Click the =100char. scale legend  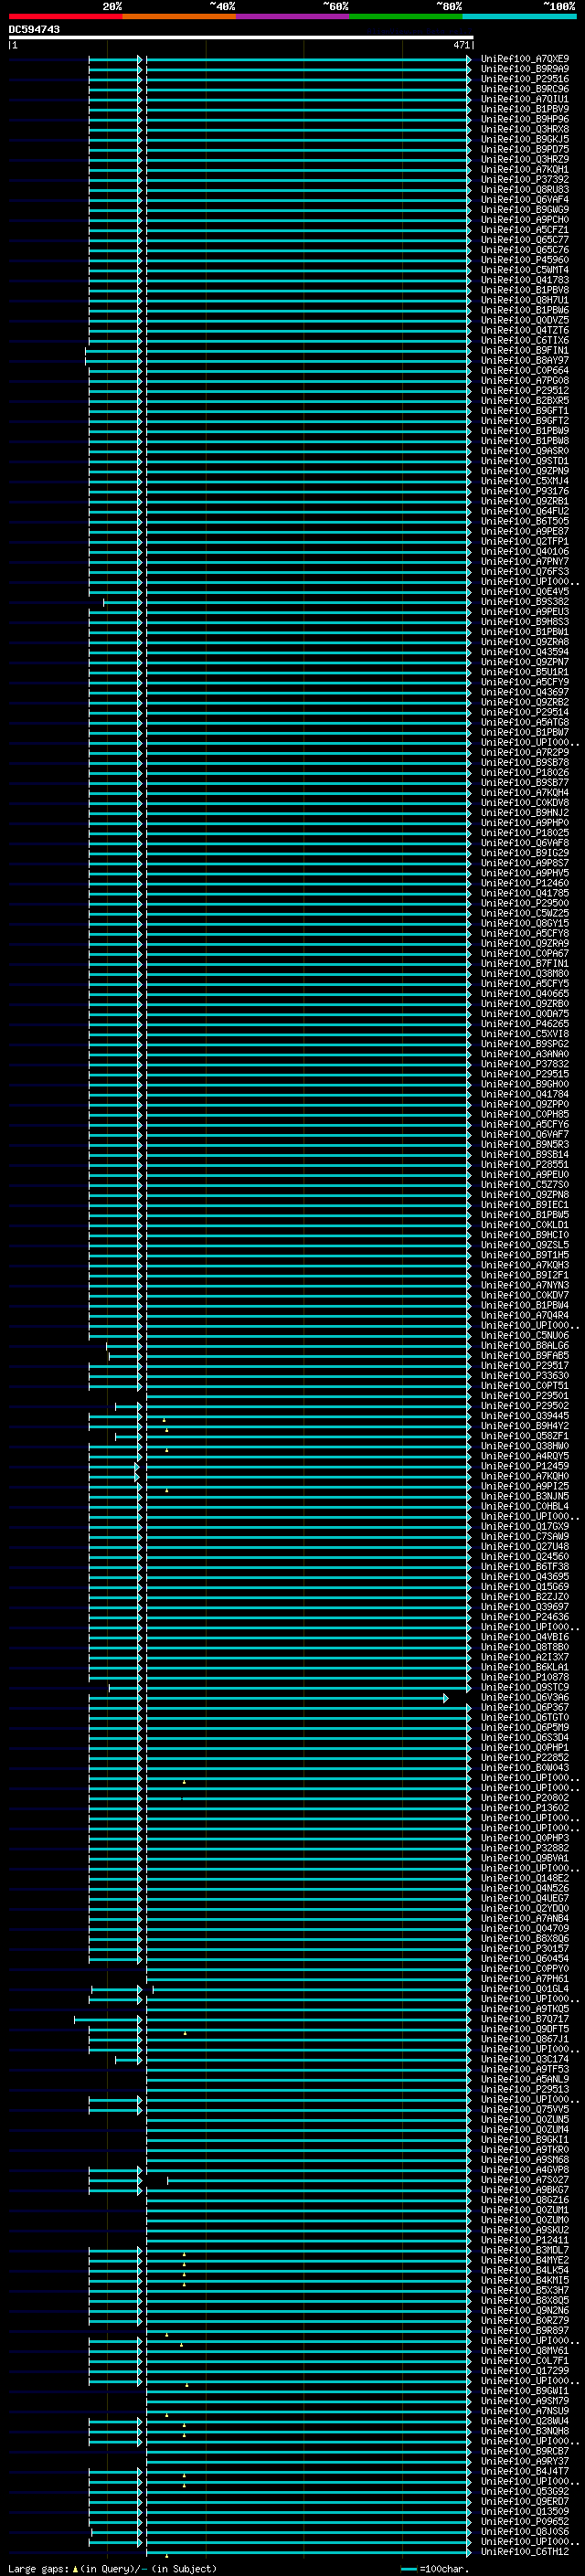tap(435, 2569)
